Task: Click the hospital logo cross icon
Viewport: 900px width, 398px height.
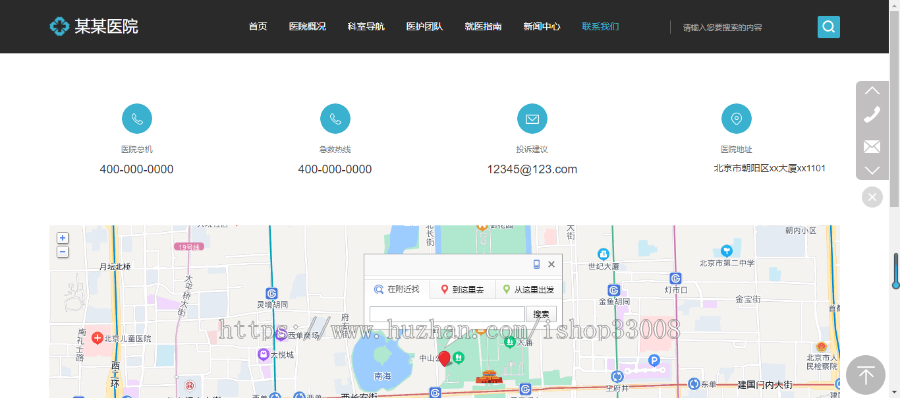Action: pos(59,26)
